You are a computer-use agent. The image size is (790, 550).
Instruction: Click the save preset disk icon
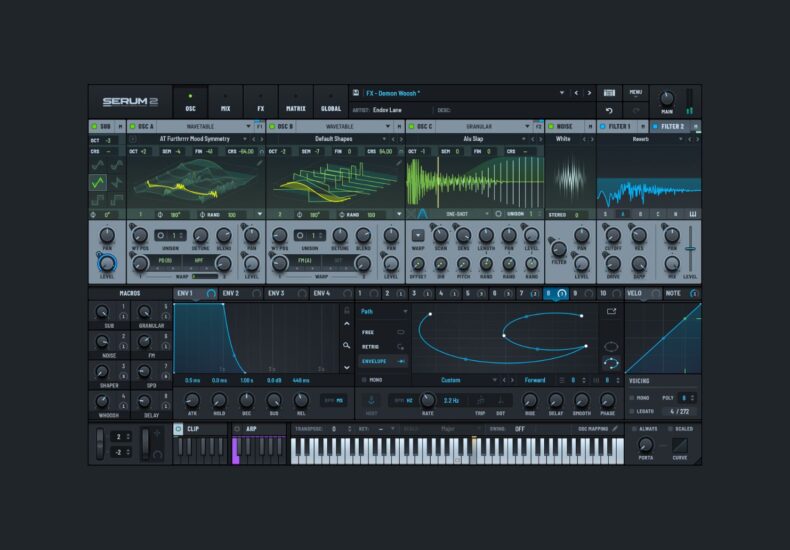click(356, 93)
